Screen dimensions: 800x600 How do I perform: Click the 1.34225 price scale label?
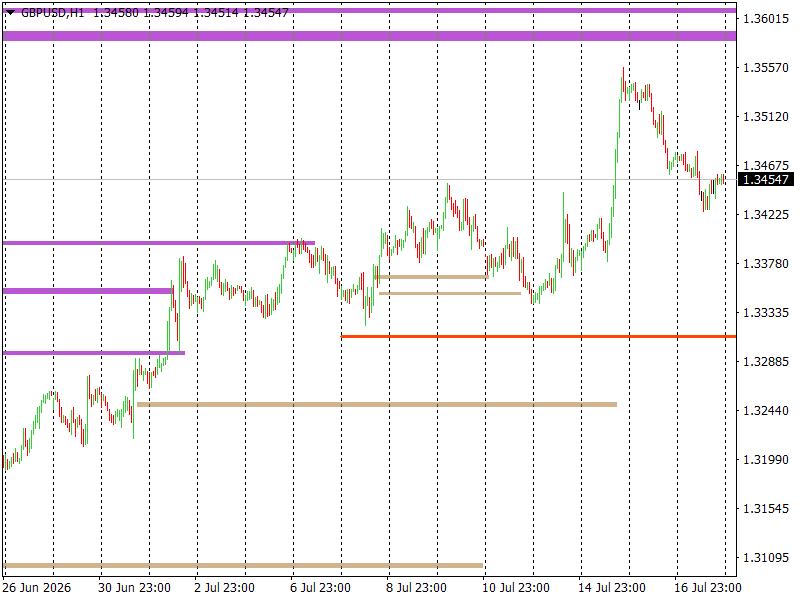[766, 215]
